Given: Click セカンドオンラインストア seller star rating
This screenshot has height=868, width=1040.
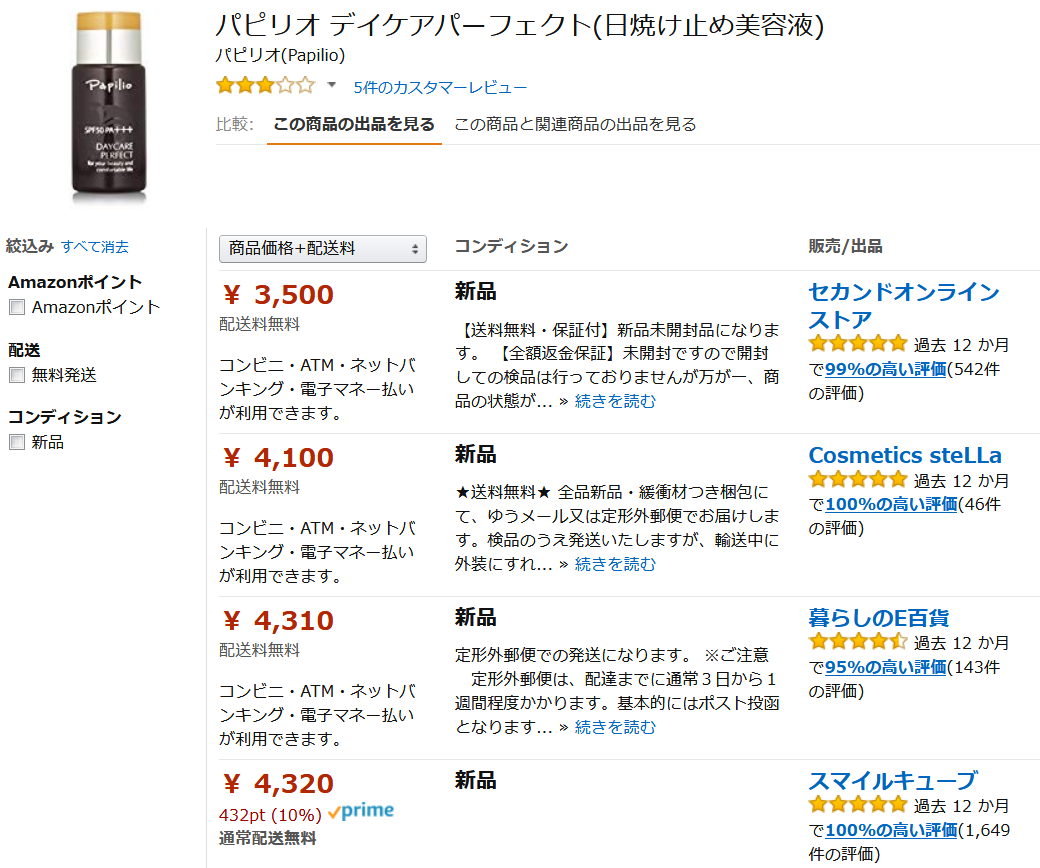Looking at the screenshot, I should tap(857, 344).
